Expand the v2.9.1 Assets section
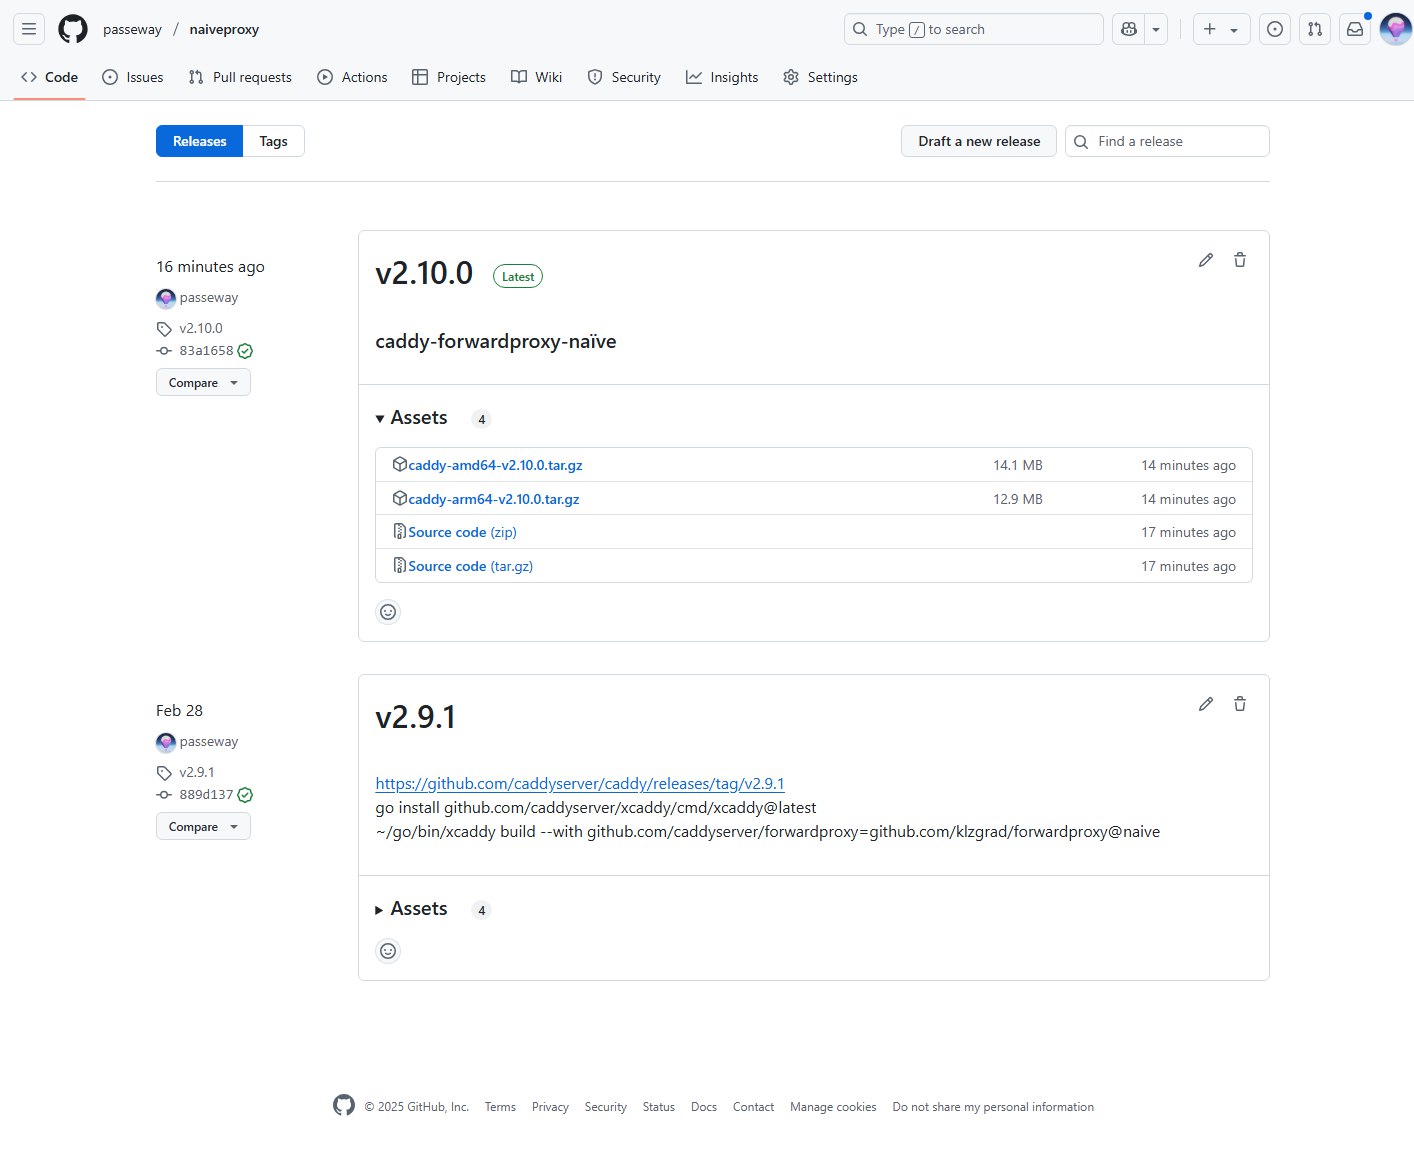Viewport: 1414px width, 1153px height. (411, 909)
